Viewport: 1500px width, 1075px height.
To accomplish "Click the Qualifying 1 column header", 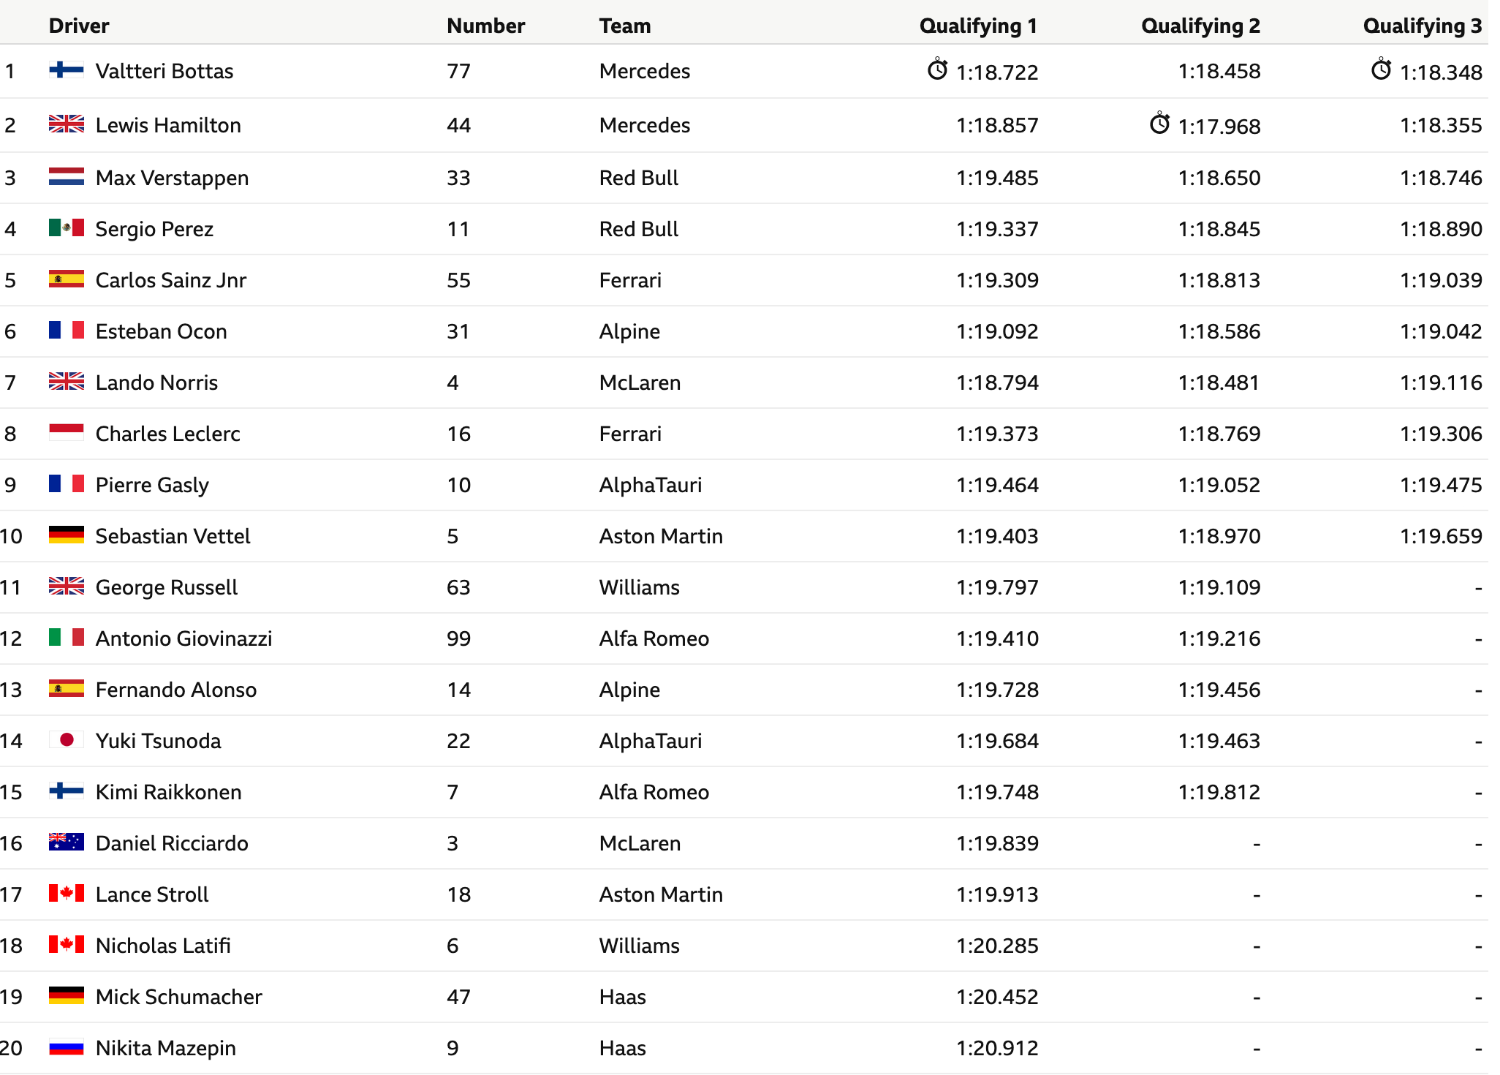I will point(978,26).
